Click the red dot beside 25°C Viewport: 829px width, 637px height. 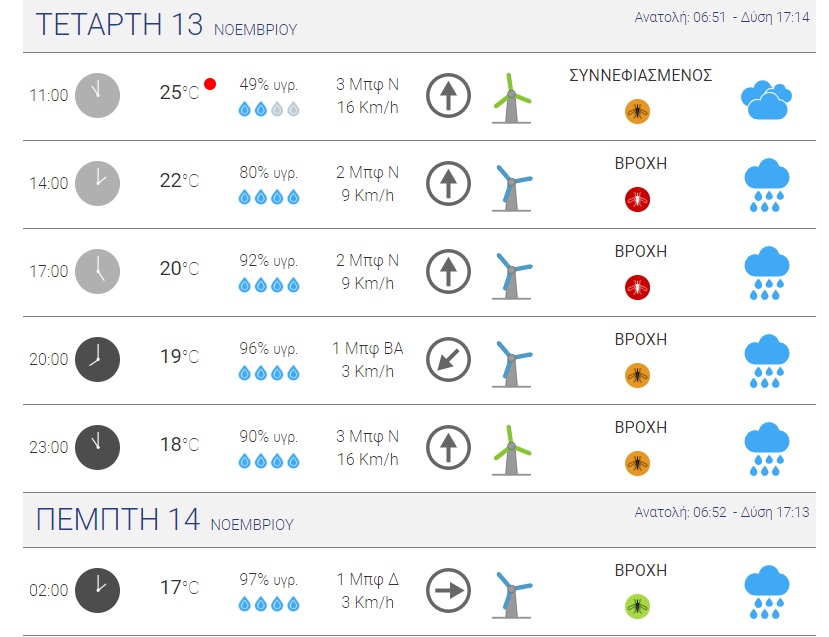210,84
